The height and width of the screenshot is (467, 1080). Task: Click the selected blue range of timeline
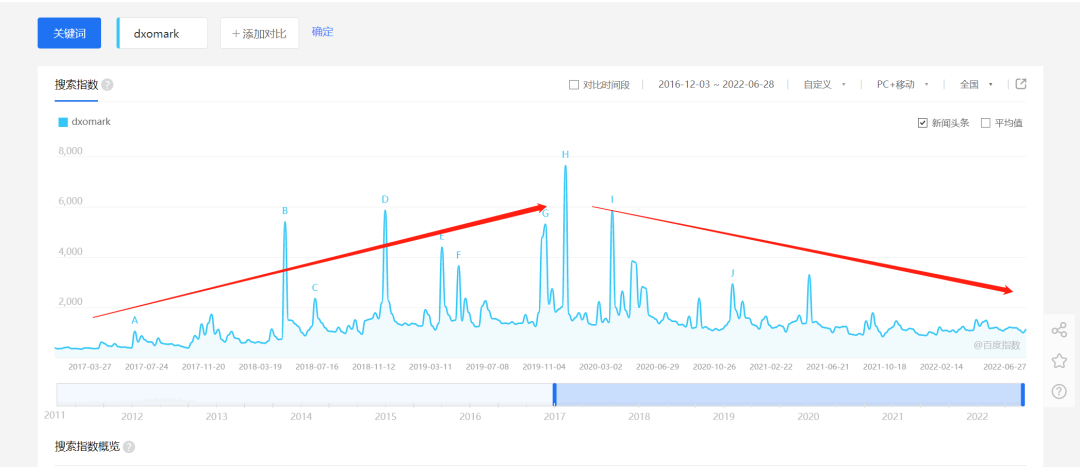point(789,394)
